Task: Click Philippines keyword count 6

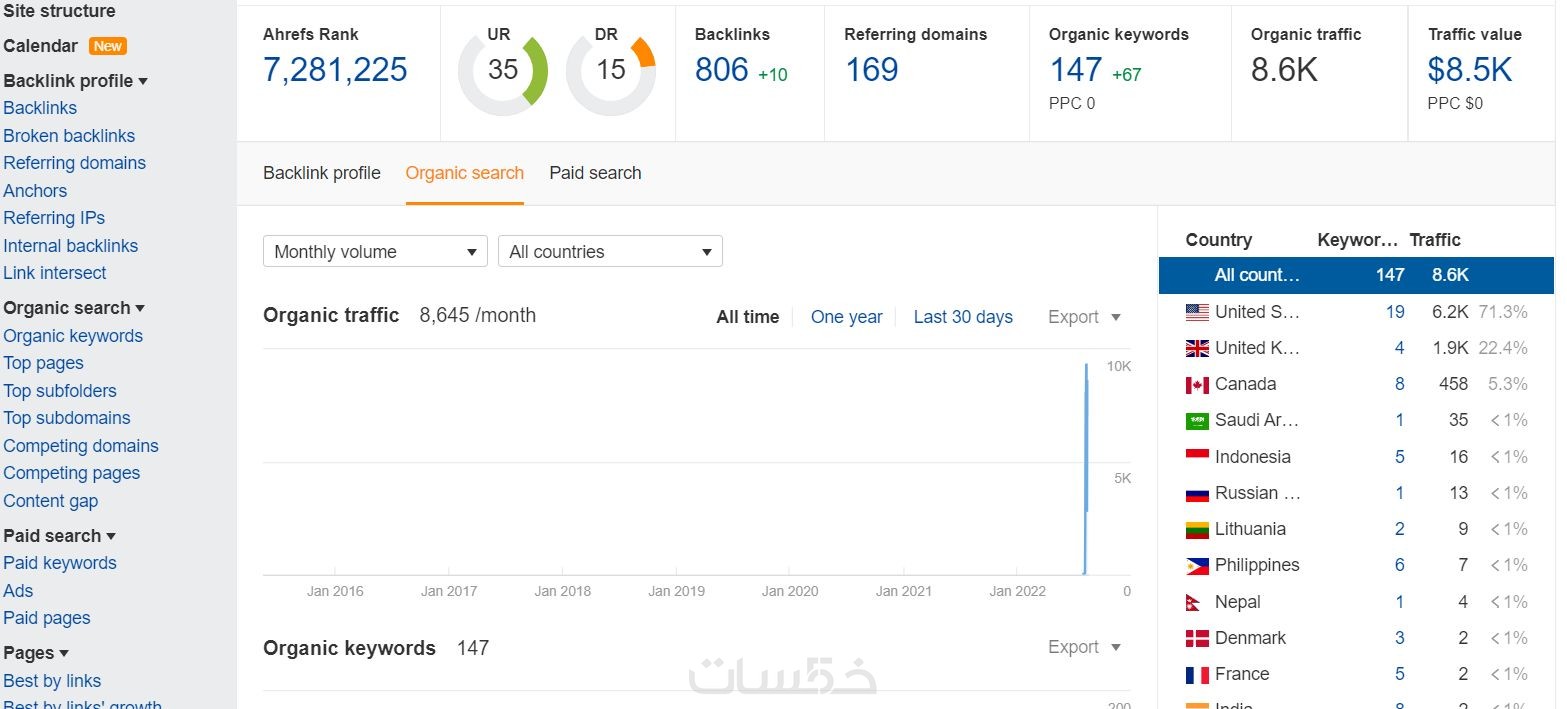Action: click(x=1400, y=566)
